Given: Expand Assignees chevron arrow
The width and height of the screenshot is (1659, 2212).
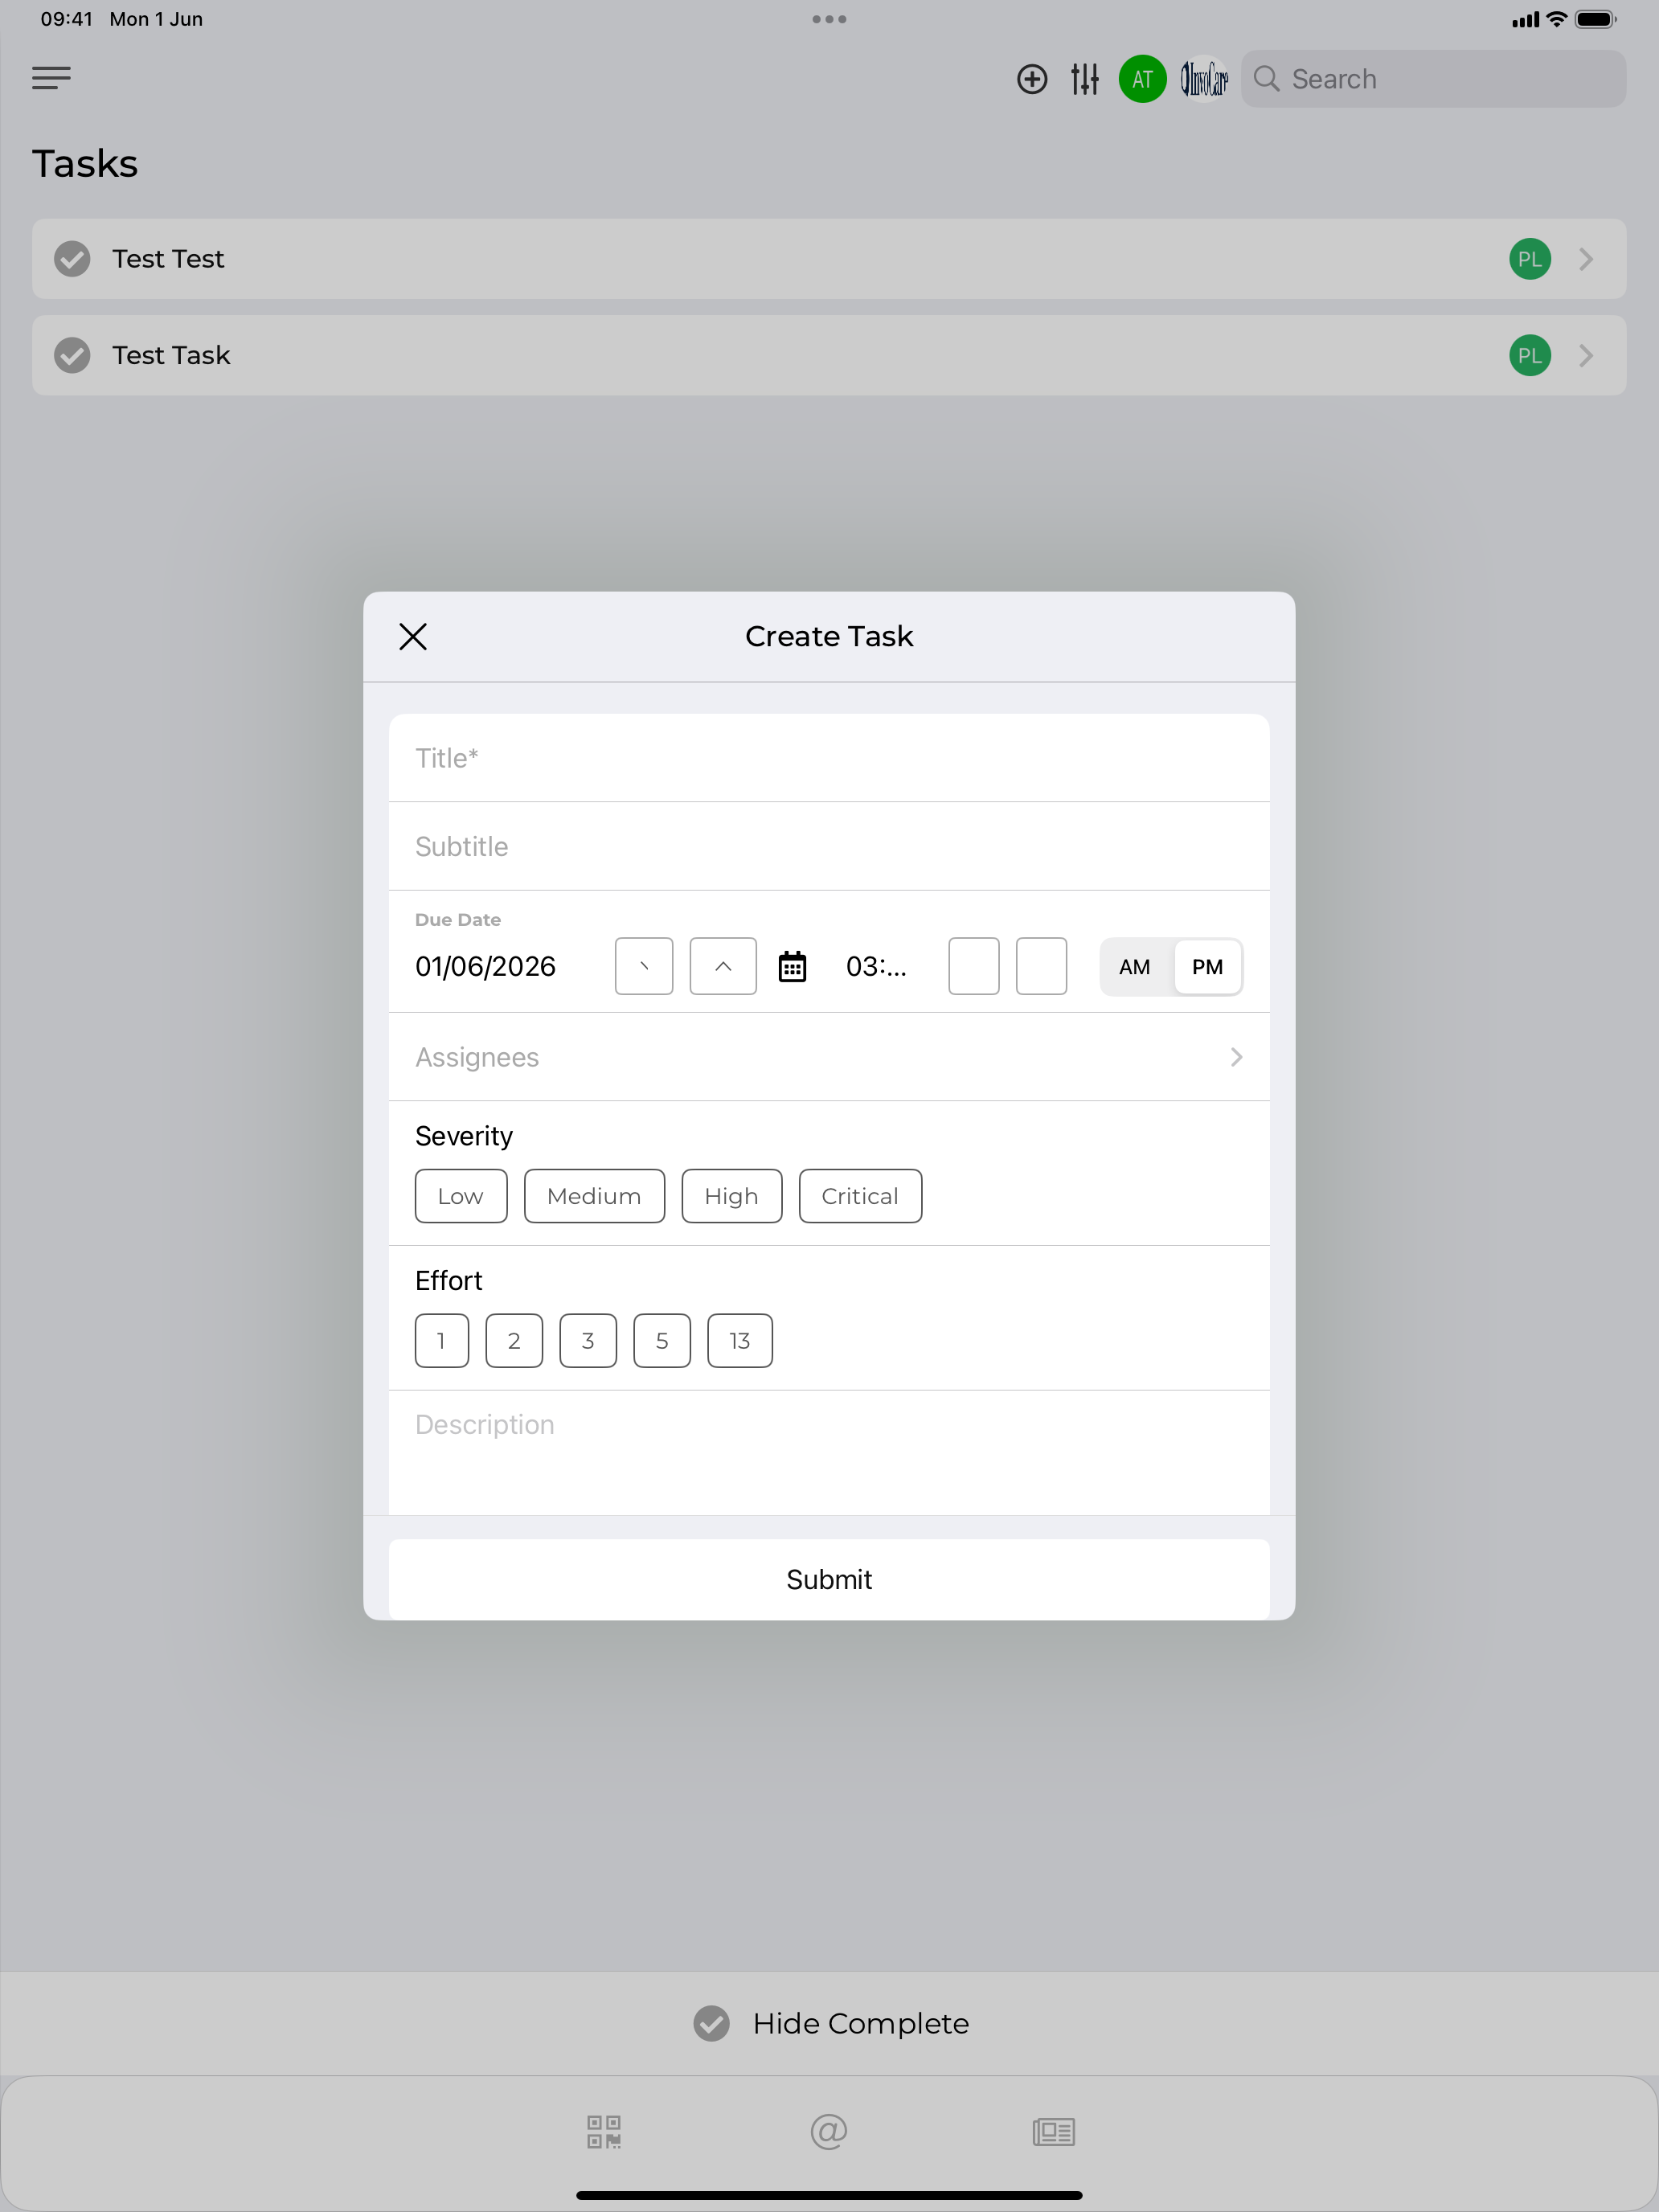Looking at the screenshot, I should click(x=1237, y=1057).
